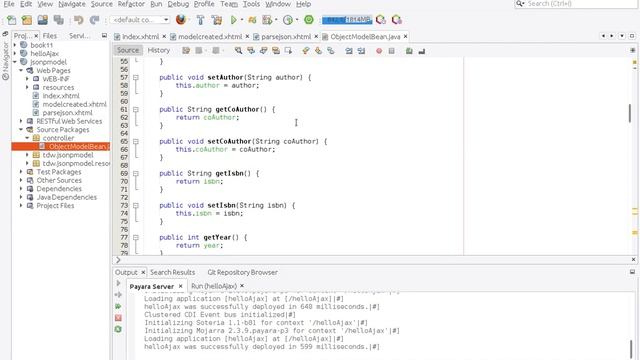Expand the book11 project node

click(15, 45)
